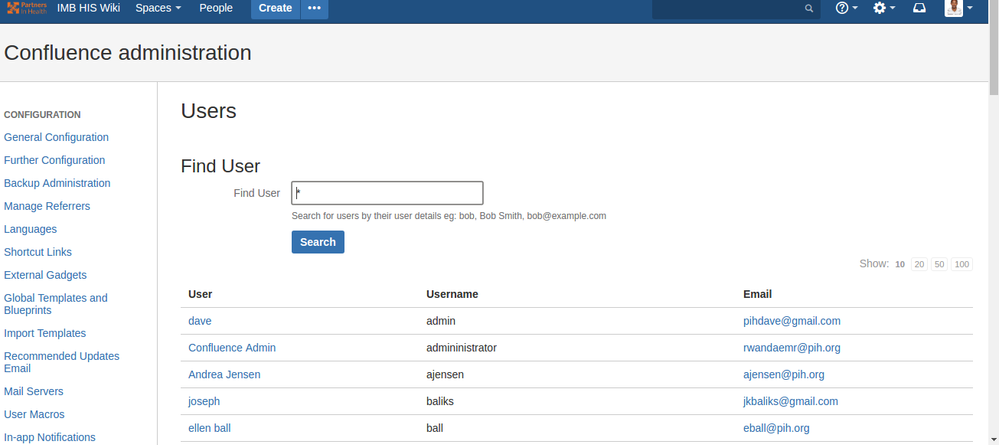Expand the Spaces dropdown menu

pyautogui.click(x=158, y=8)
